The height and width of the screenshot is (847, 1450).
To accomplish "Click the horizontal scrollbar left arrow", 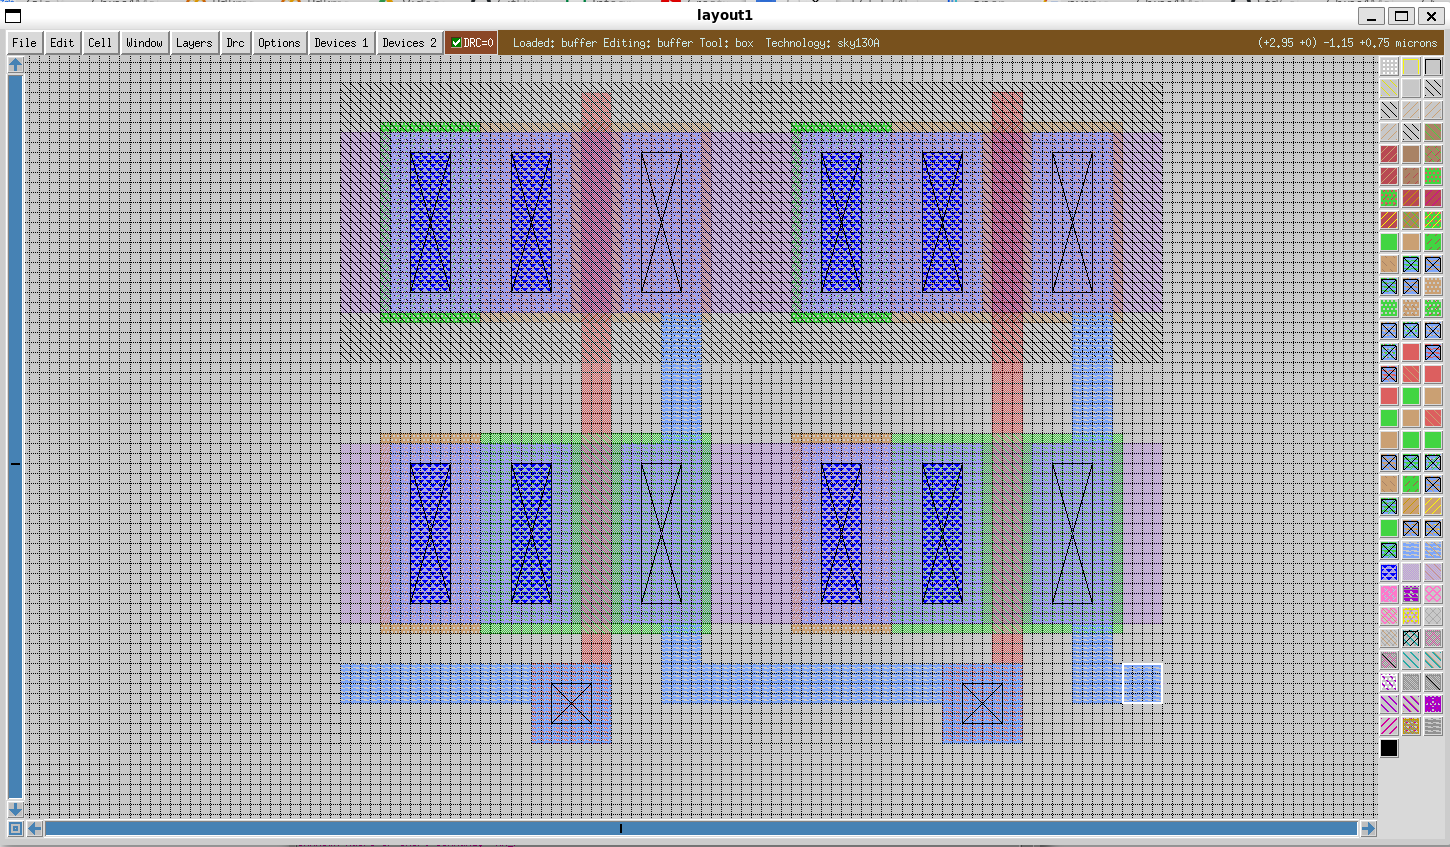I will 35,828.
